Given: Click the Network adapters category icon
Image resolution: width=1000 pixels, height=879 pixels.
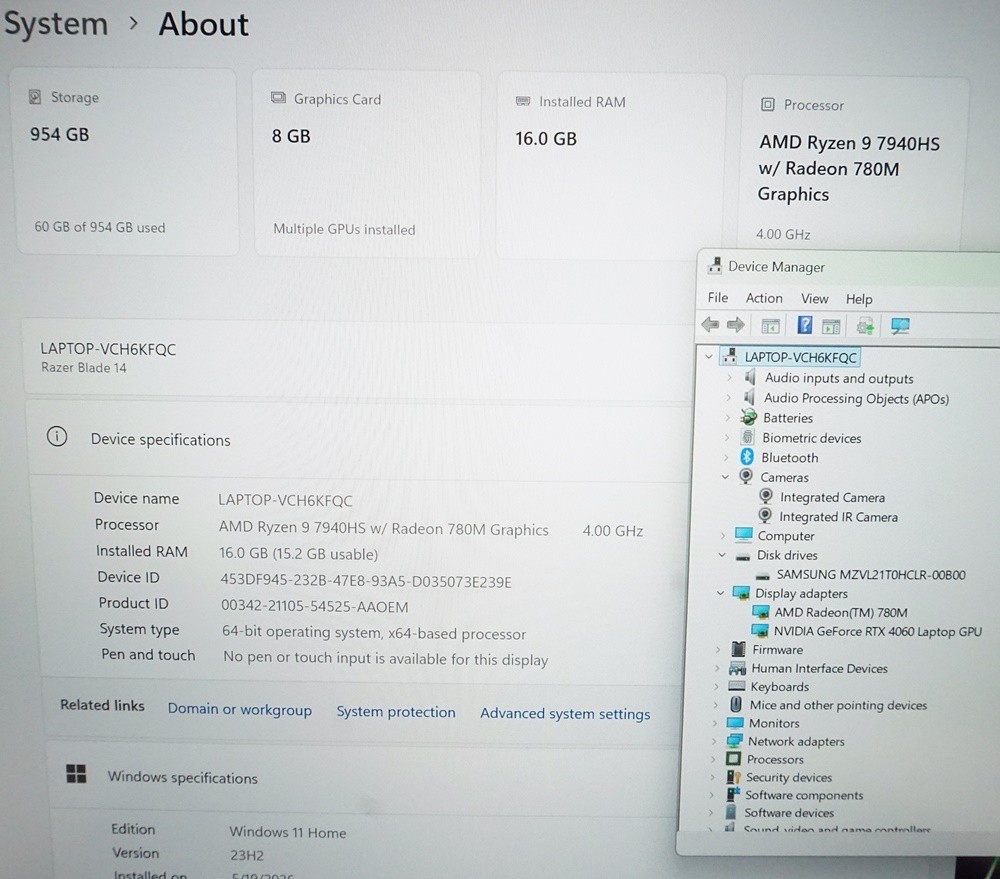Looking at the screenshot, I should coord(735,741).
